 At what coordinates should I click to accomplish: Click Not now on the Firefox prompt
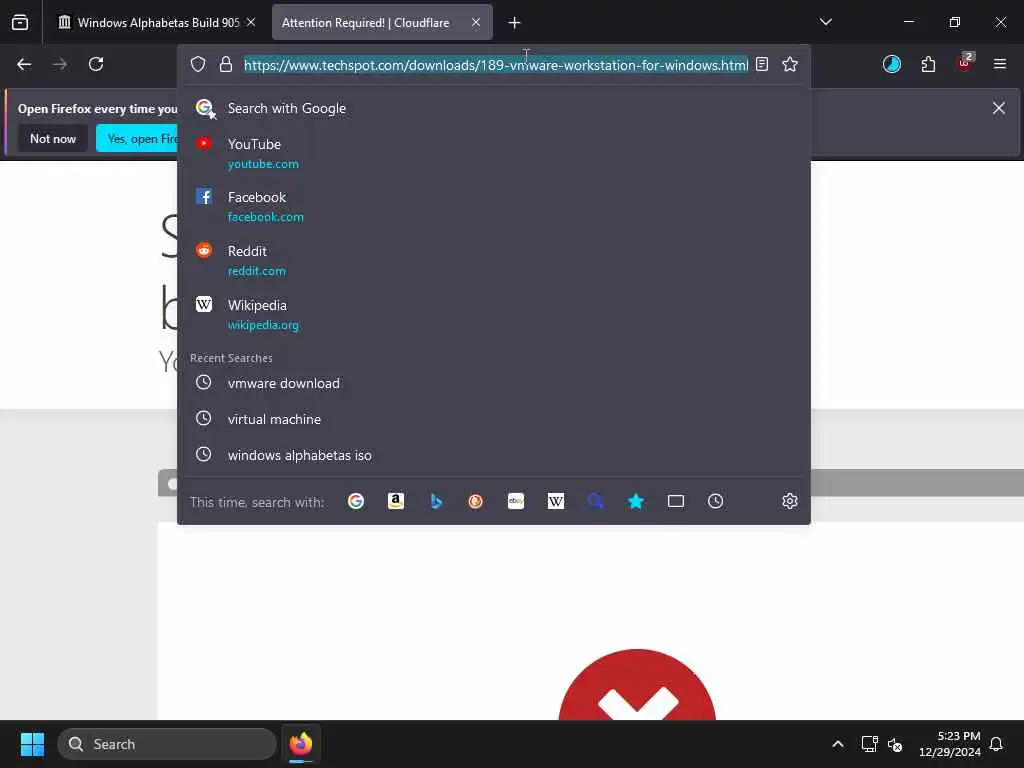[x=53, y=138]
